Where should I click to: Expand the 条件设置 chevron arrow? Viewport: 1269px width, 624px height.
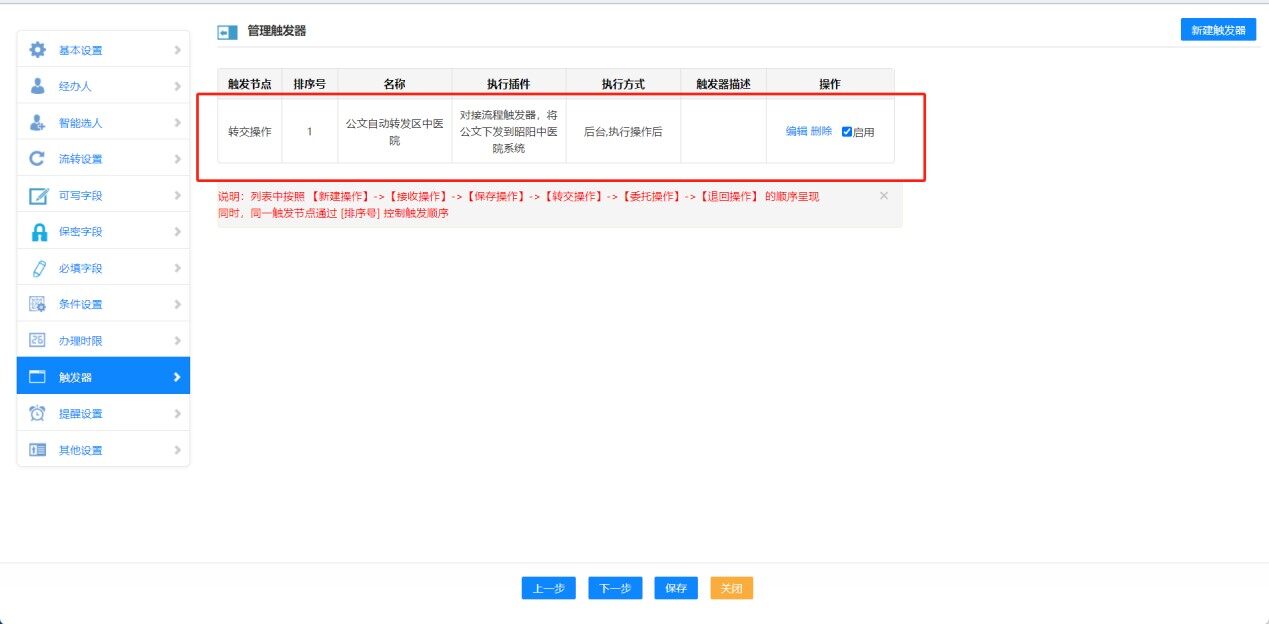click(x=177, y=305)
